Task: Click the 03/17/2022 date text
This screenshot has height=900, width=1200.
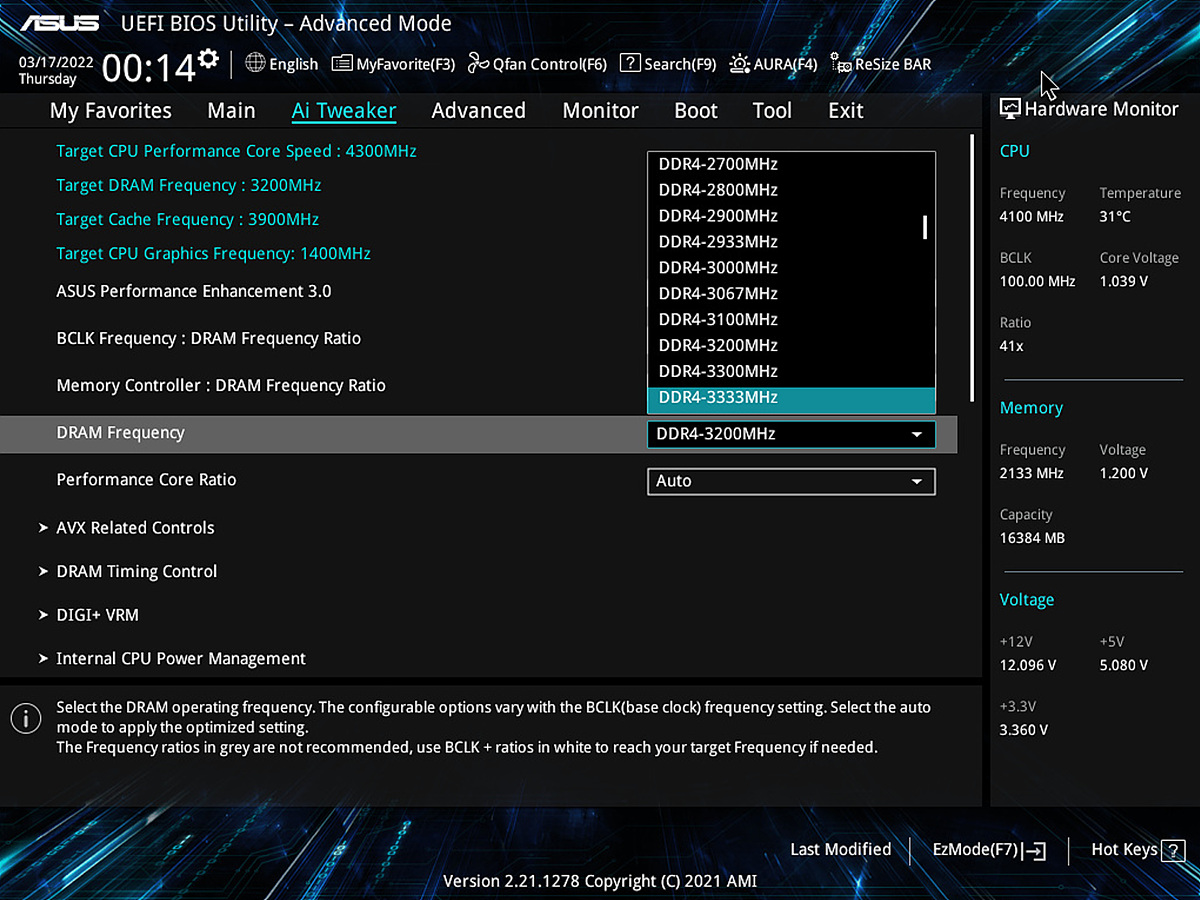Action: tap(56, 62)
